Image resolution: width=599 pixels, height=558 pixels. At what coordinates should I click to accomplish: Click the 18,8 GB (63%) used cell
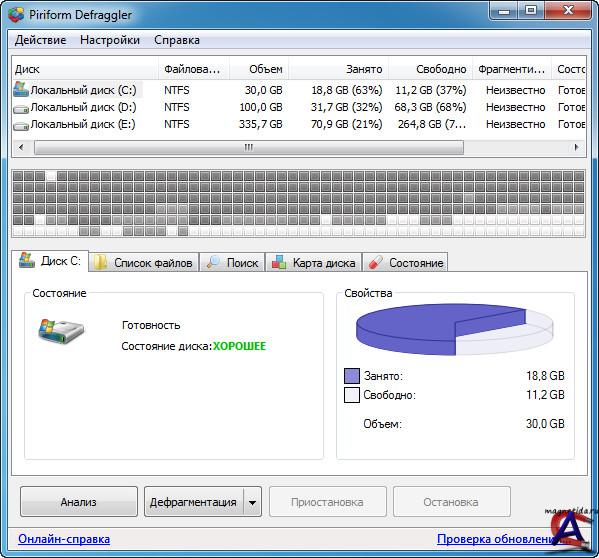[x=347, y=90]
